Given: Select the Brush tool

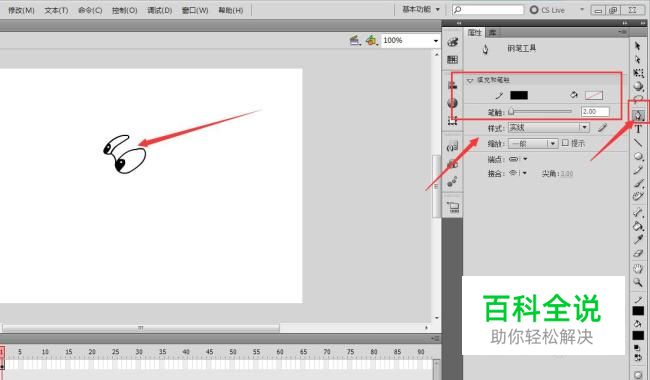Looking at the screenshot, I should click(x=638, y=183).
